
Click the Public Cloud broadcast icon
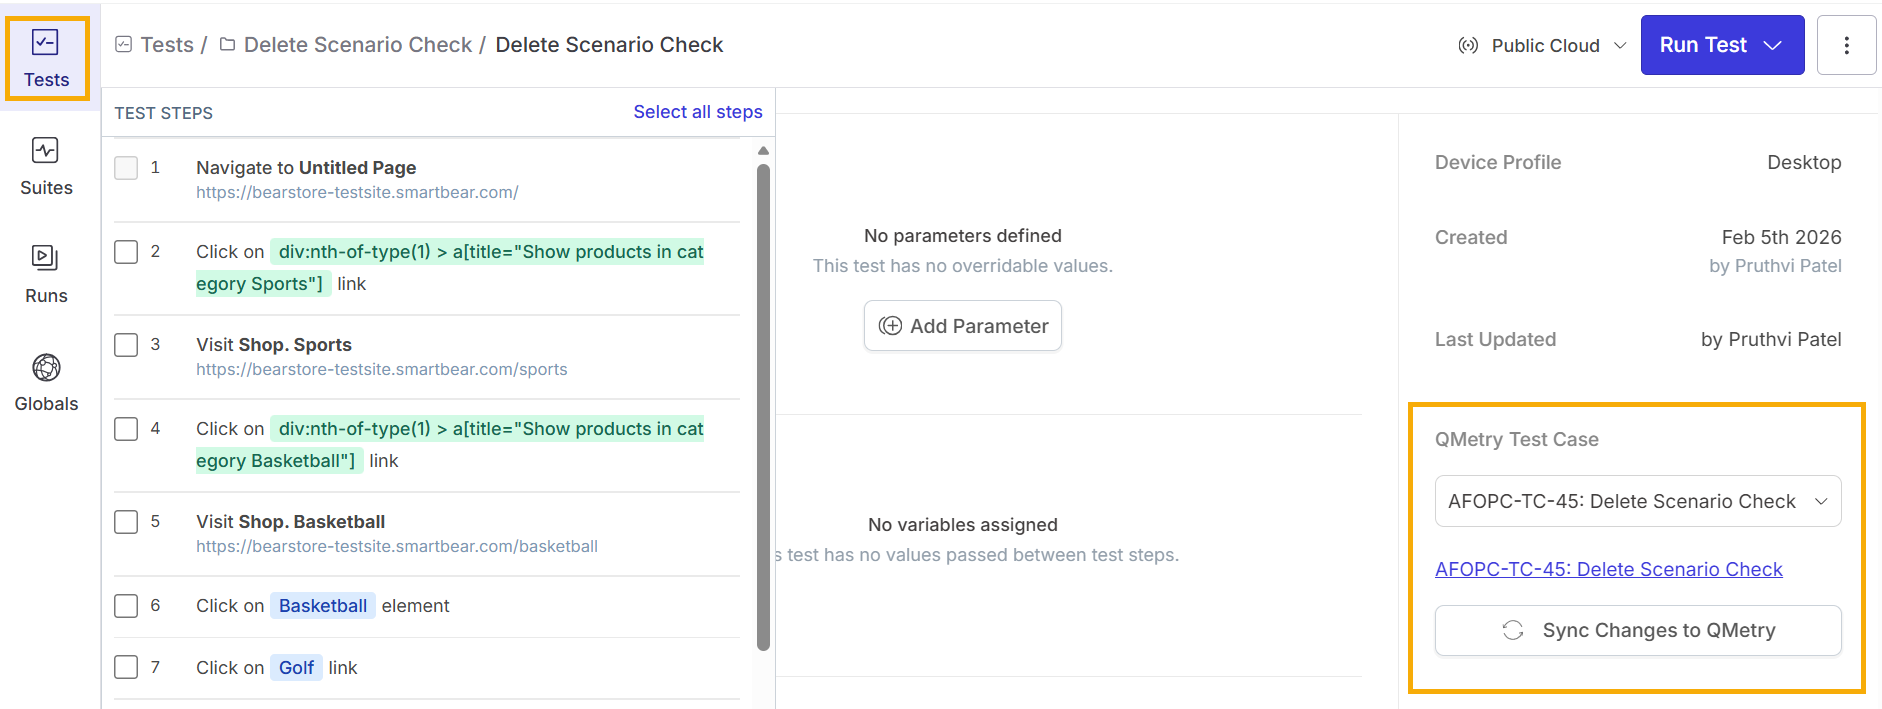click(1468, 46)
